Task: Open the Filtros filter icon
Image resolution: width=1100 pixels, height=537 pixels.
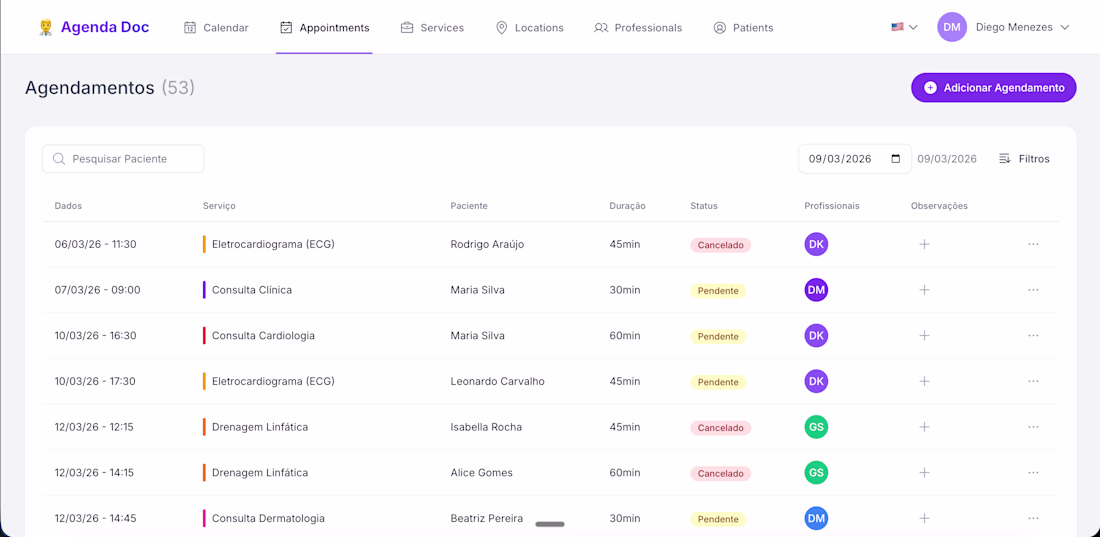Action: coord(1005,159)
